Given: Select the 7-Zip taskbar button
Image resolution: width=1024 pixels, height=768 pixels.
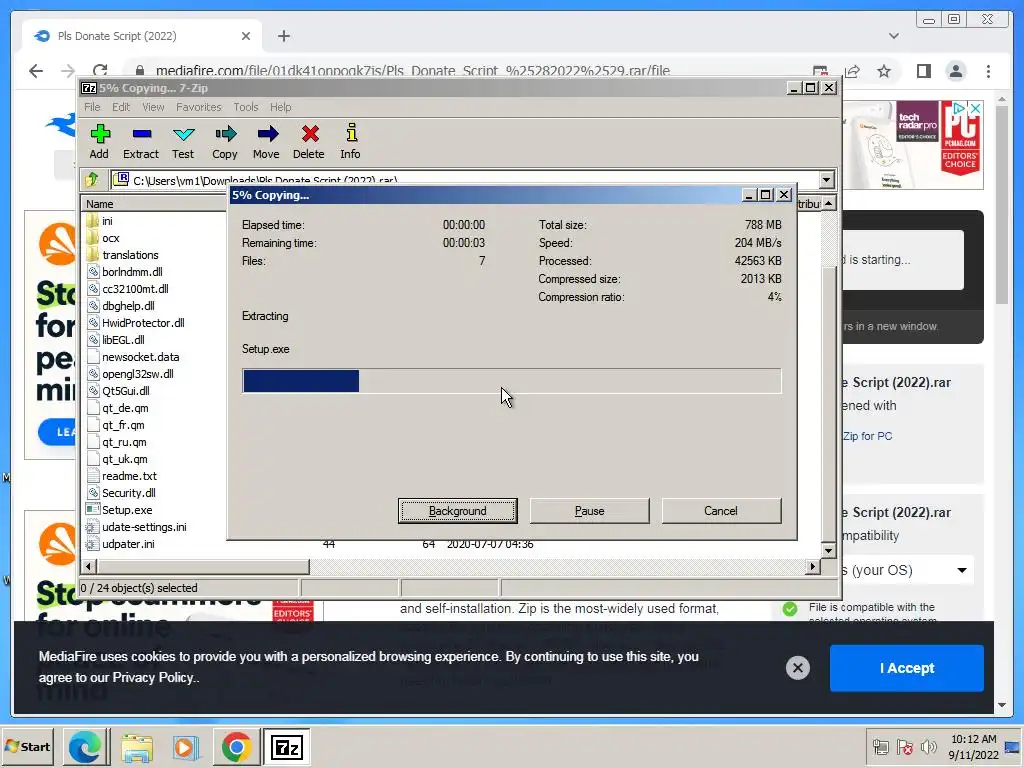Looking at the screenshot, I should click(x=287, y=747).
